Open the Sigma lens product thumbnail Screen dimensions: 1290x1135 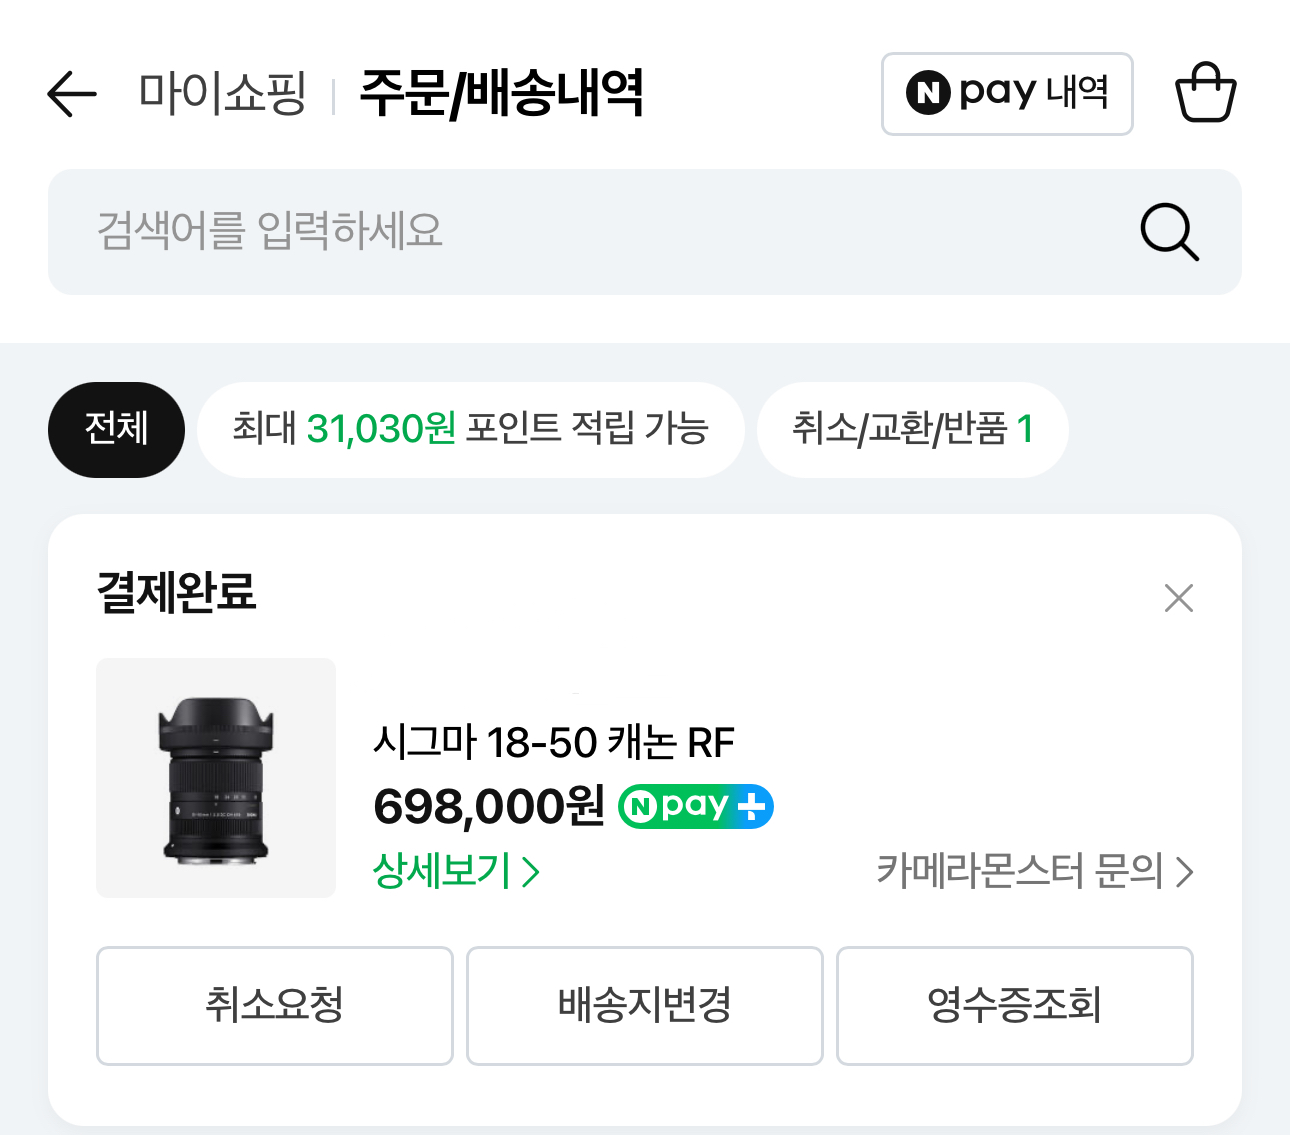click(216, 778)
